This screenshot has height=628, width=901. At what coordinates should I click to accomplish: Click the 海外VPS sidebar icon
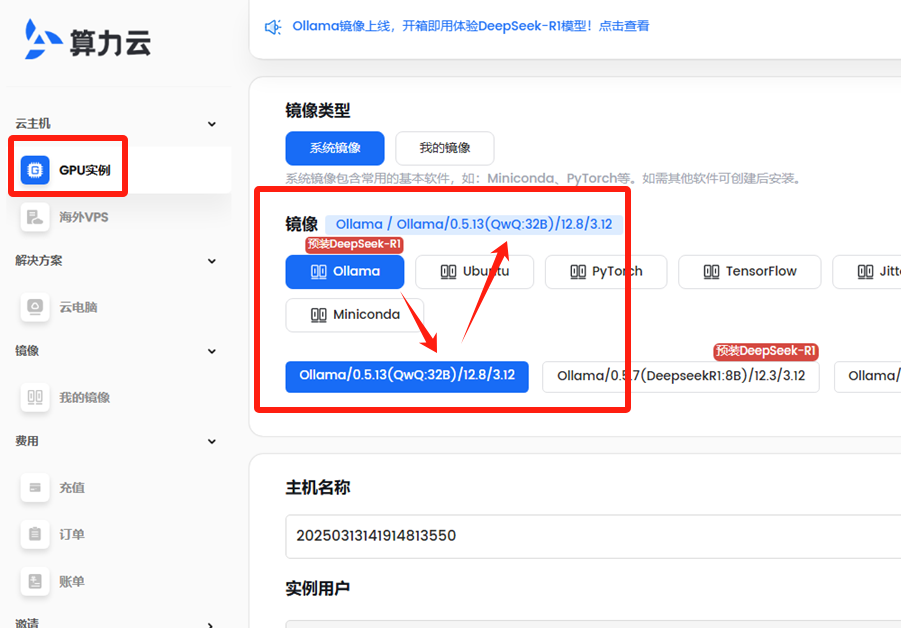[x=35, y=217]
